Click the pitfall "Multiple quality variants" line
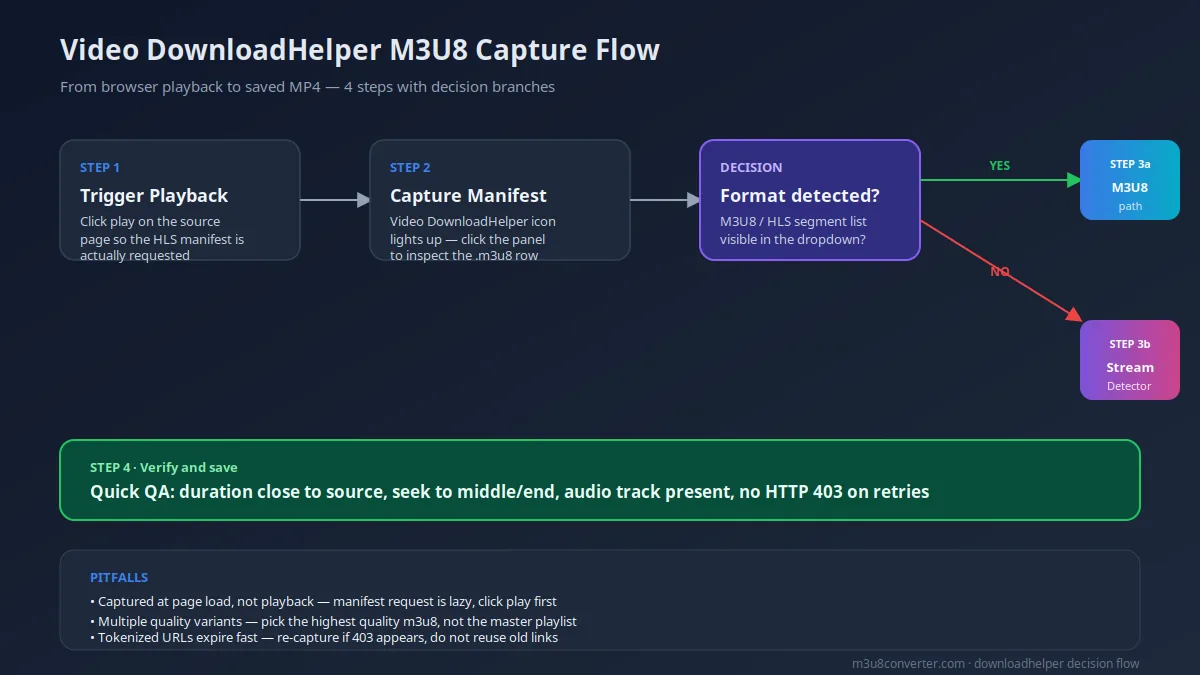This screenshot has width=1200, height=675. tap(333, 622)
